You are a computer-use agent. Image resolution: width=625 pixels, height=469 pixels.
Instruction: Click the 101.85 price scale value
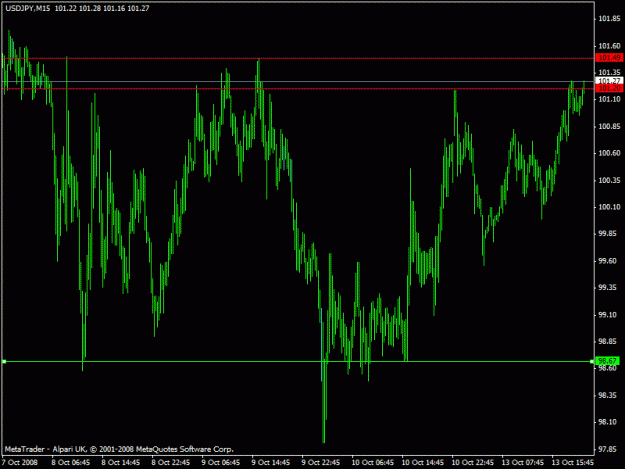click(x=609, y=19)
